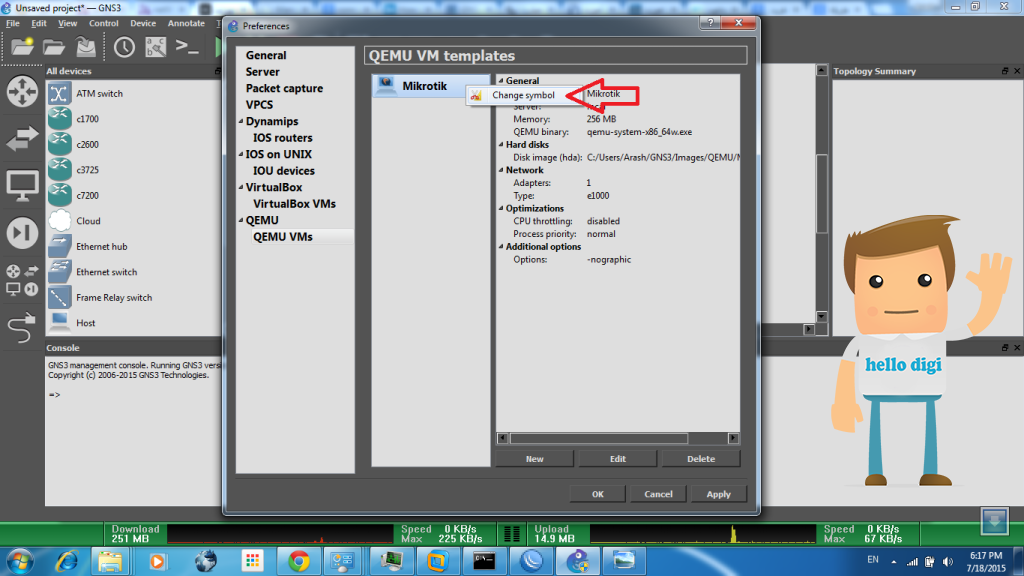Open the console connect icon in toolbar
Screen dimensions: 1024x576
(x=187, y=47)
